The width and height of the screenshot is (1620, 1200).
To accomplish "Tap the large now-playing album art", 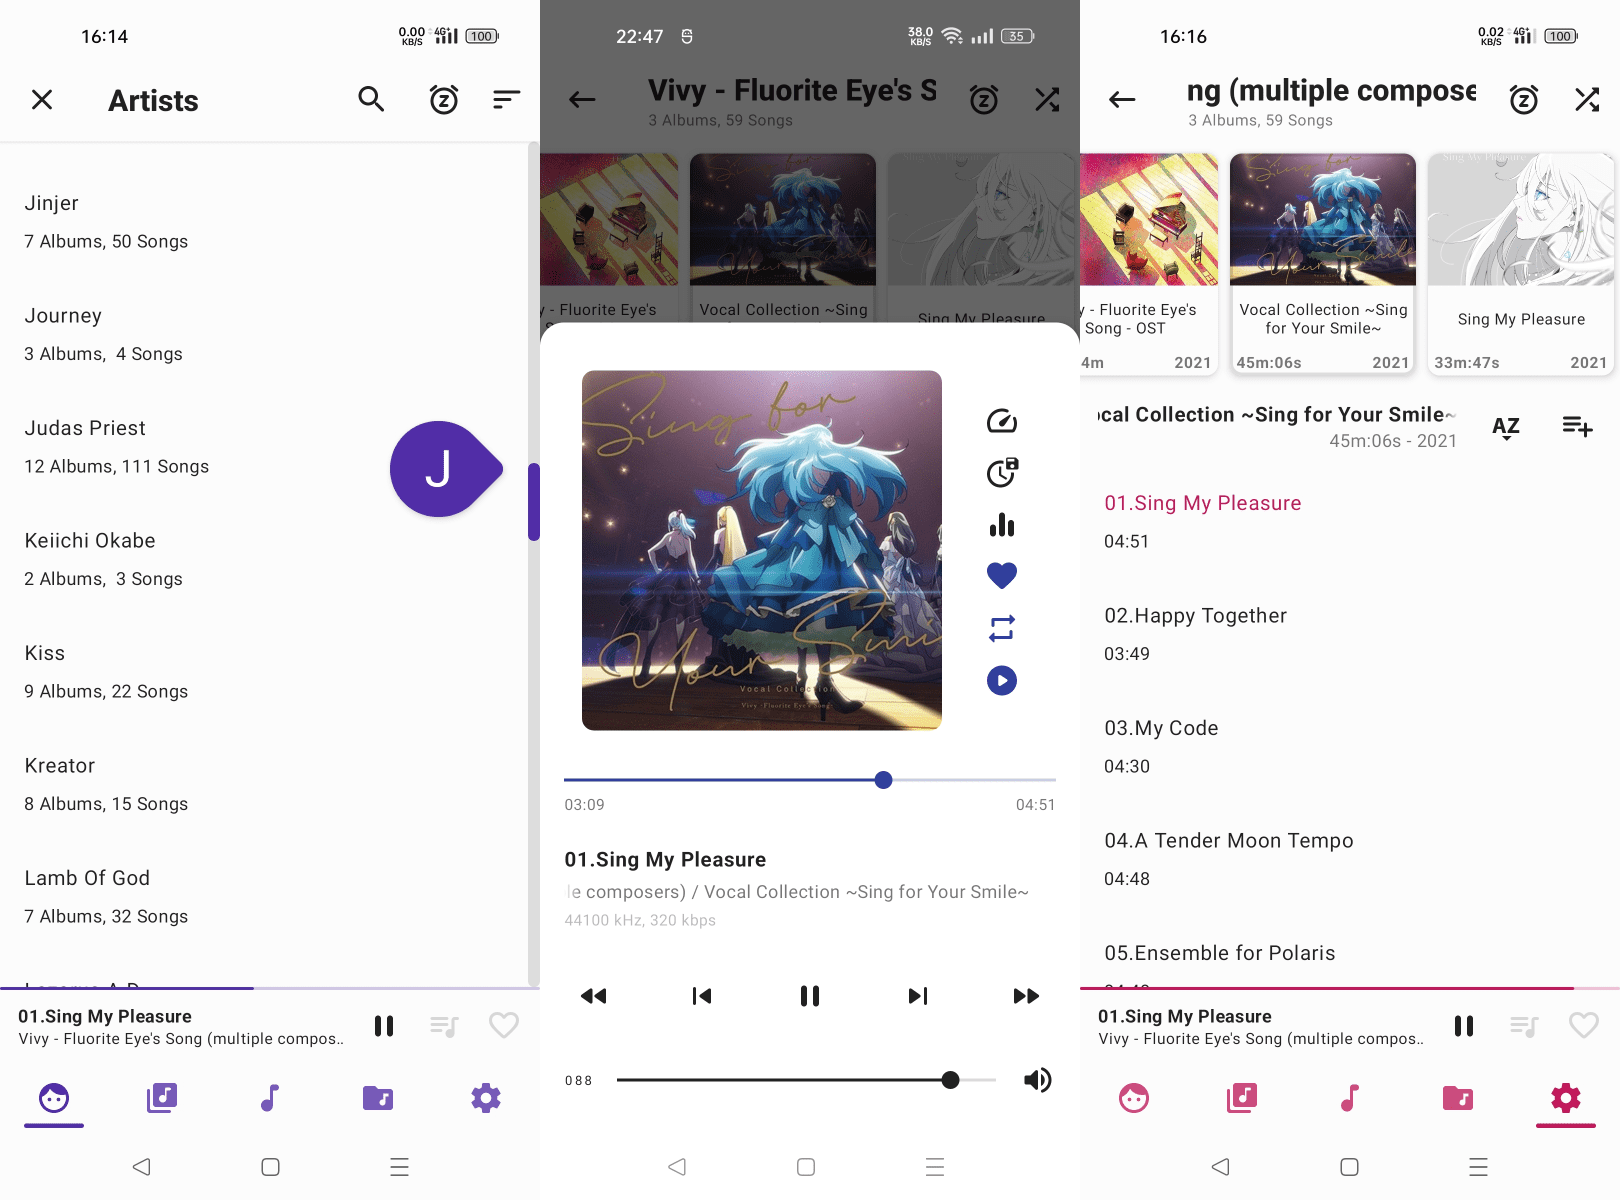I will click(762, 550).
